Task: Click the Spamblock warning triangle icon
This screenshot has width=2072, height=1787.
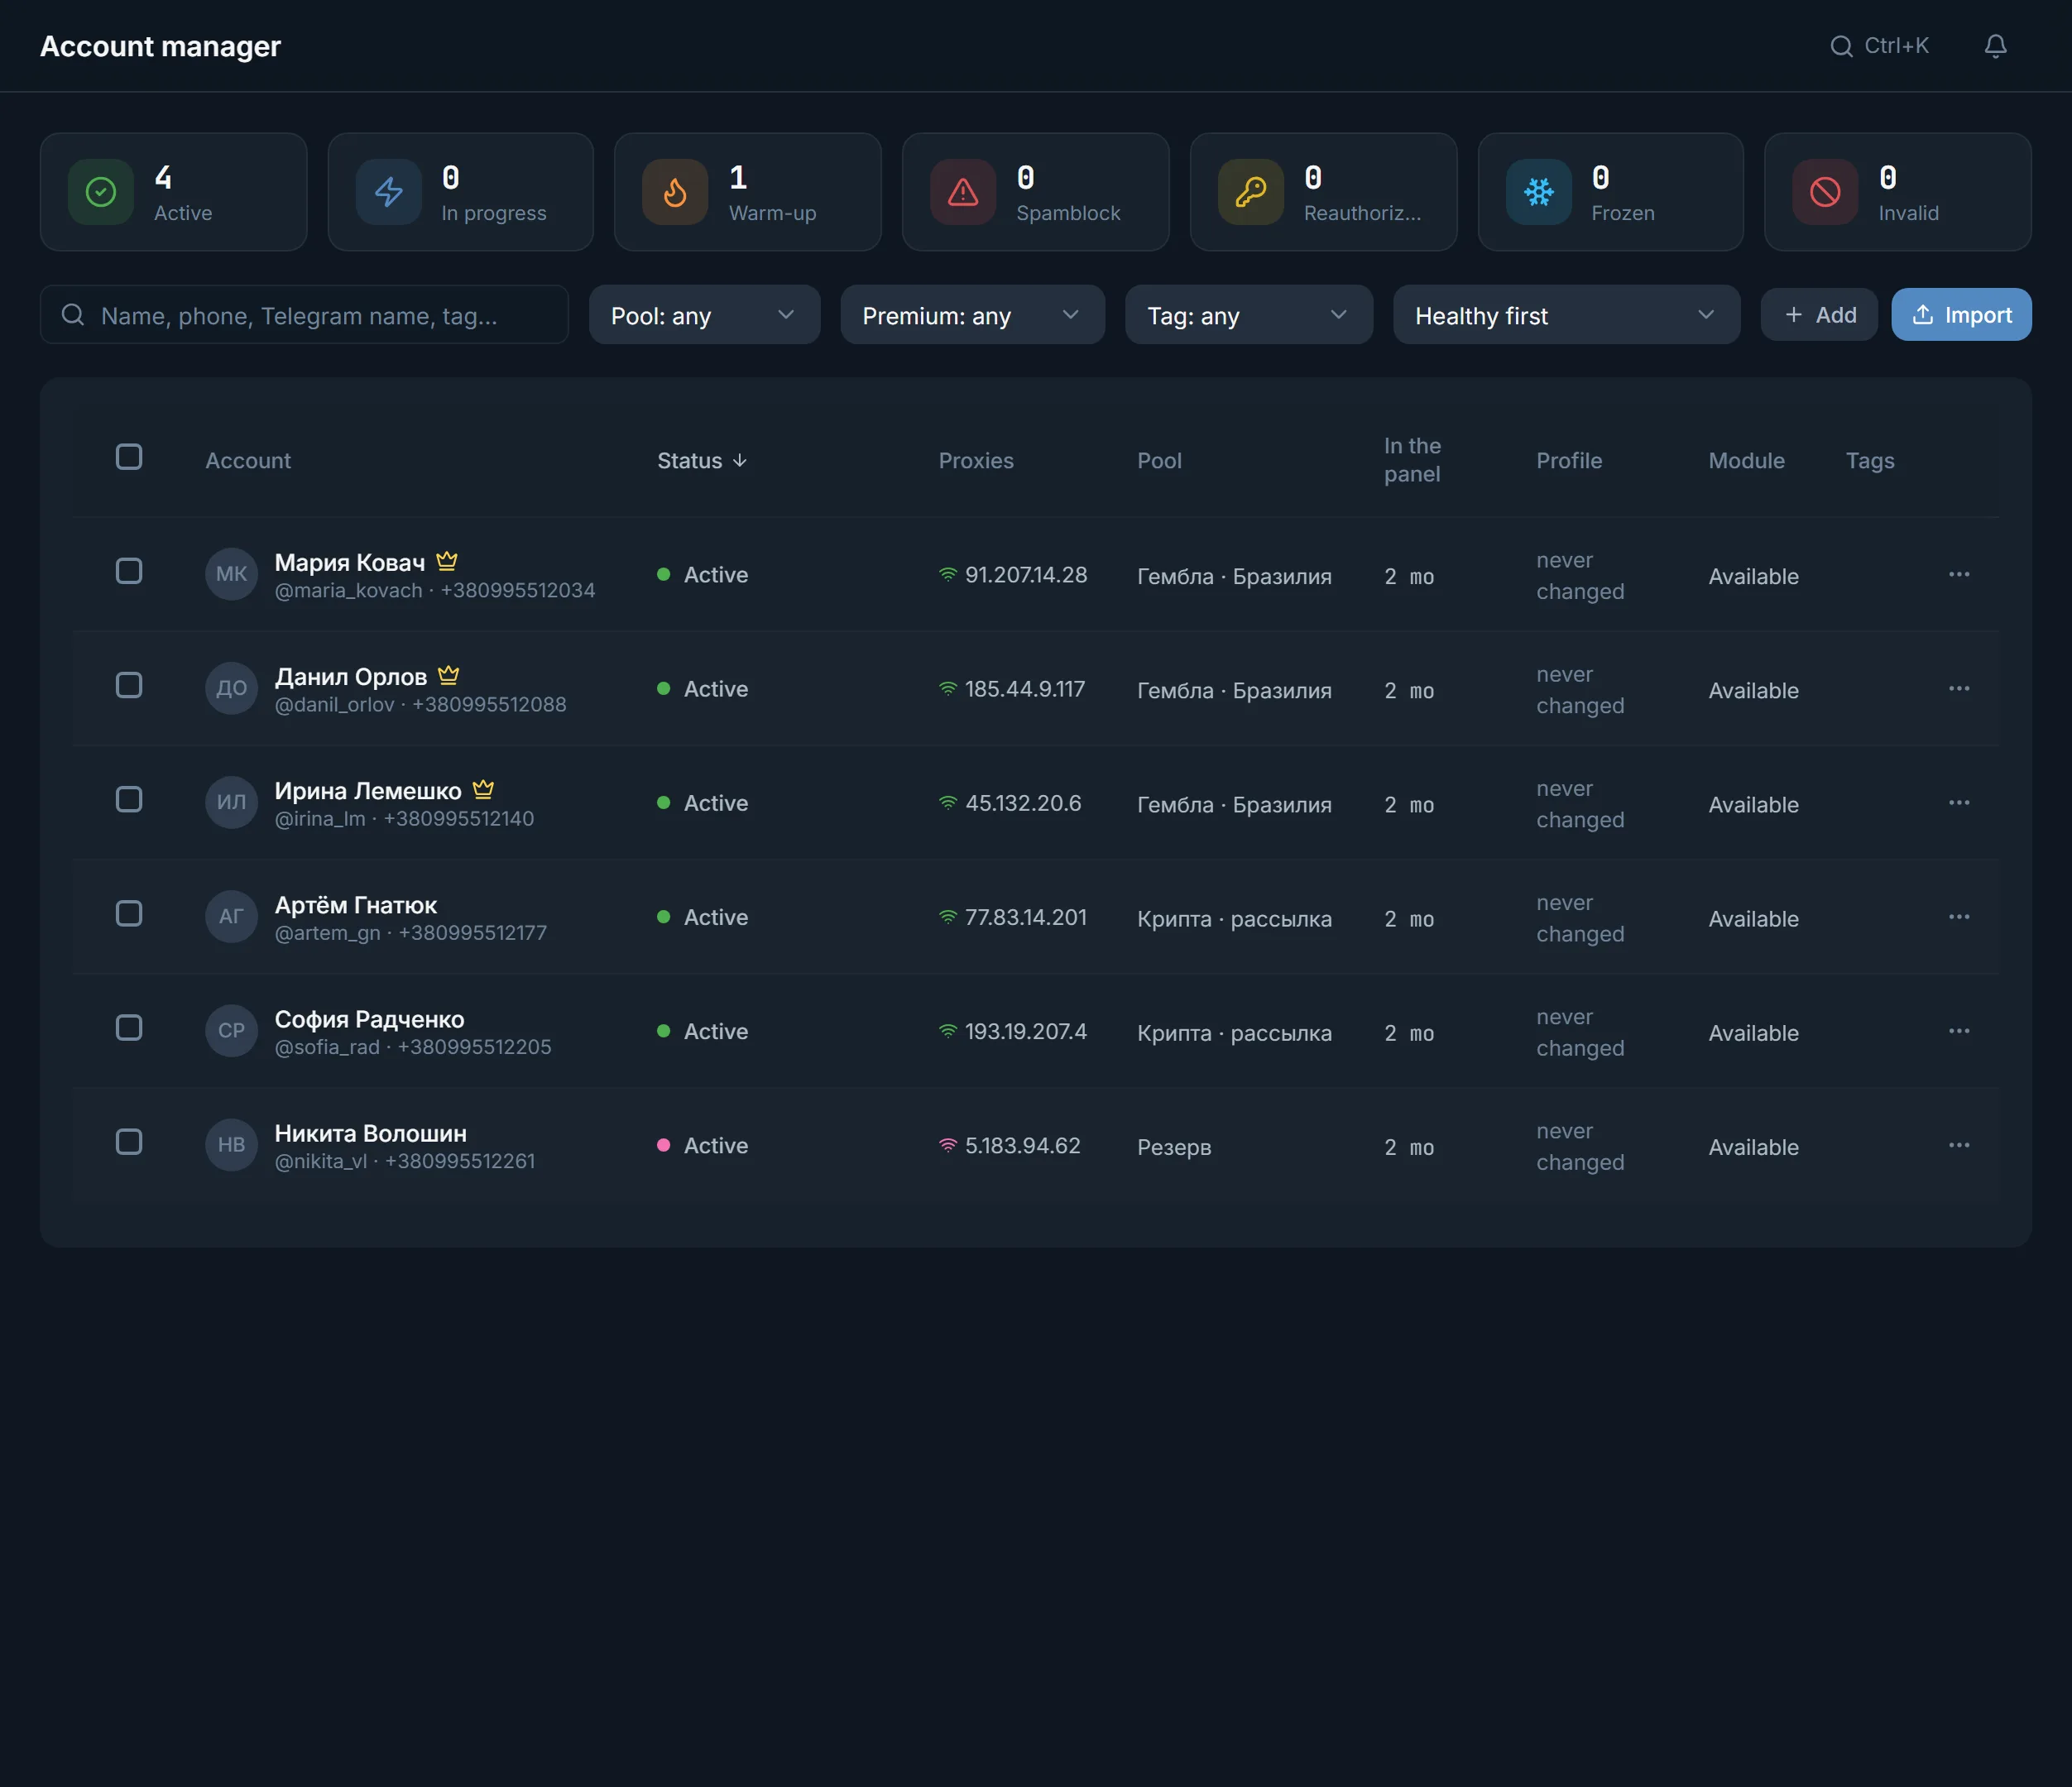Action: [x=963, y=192]
